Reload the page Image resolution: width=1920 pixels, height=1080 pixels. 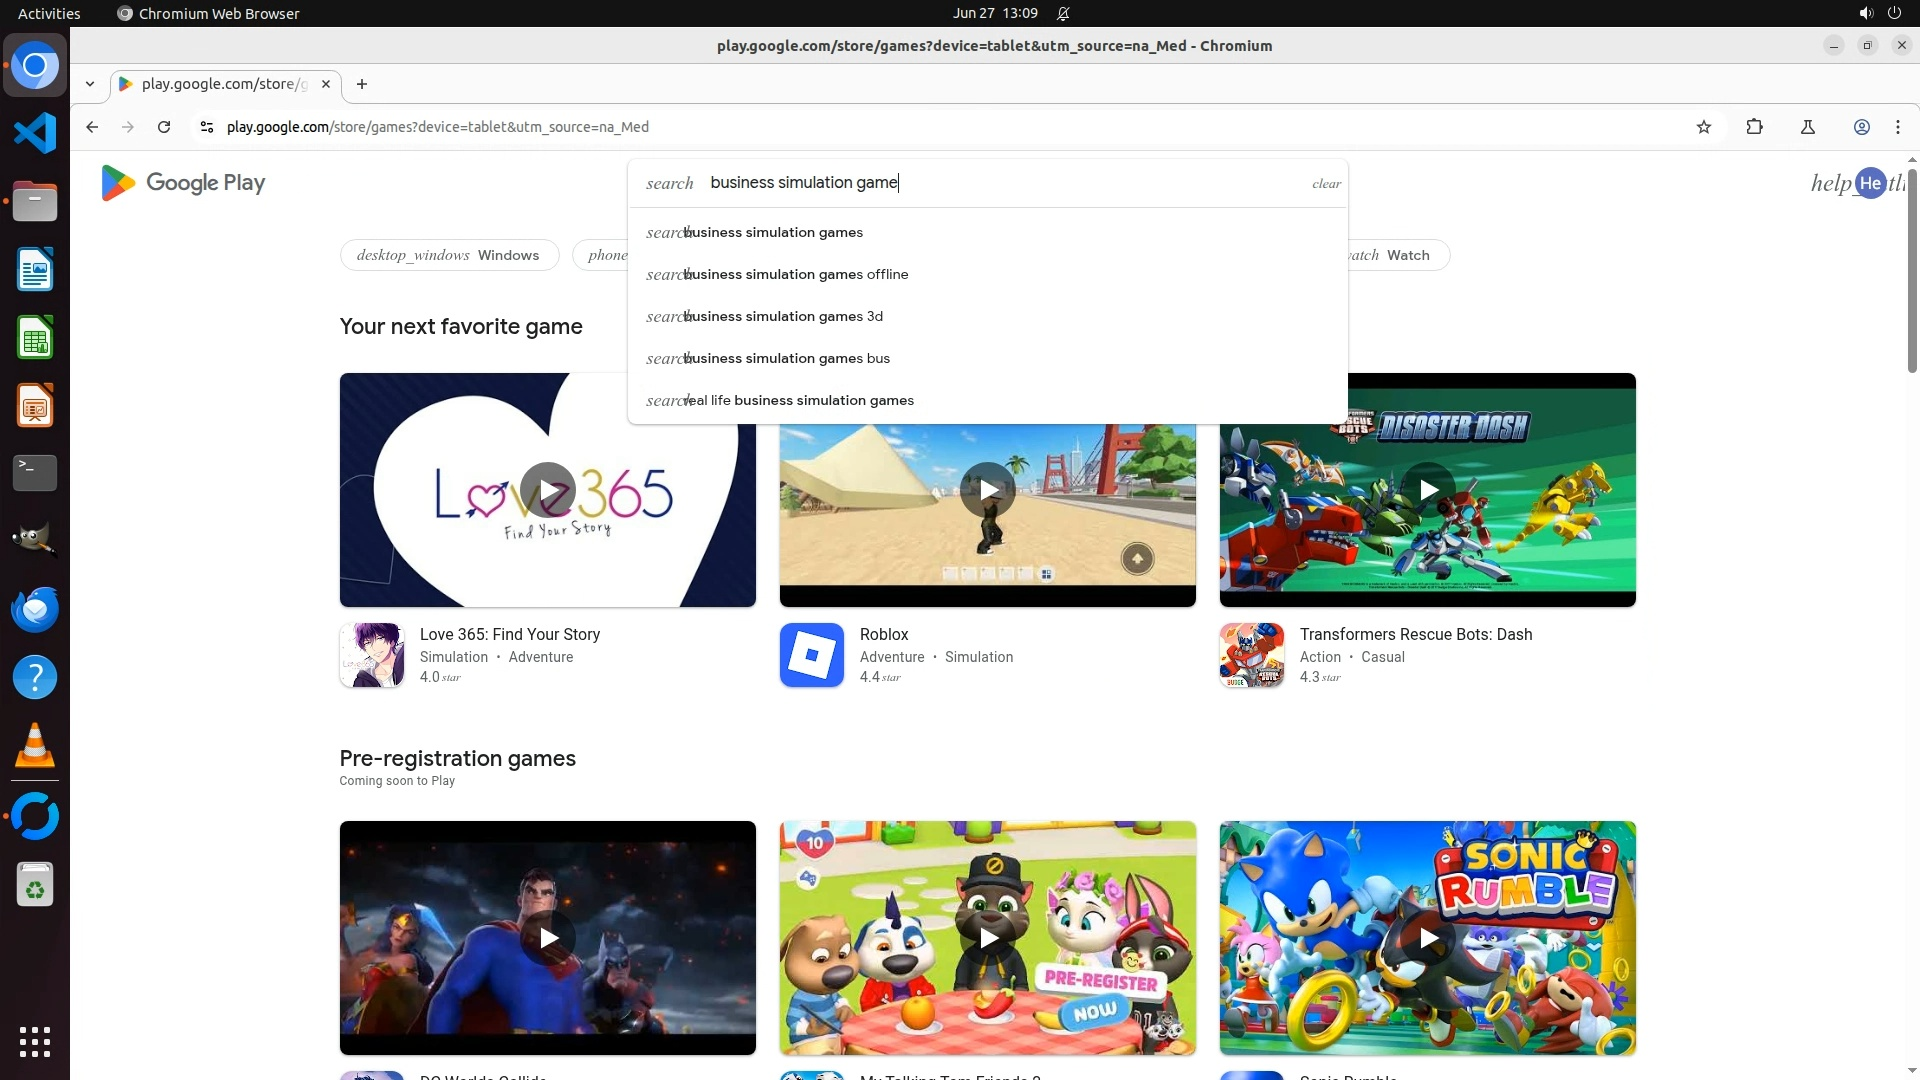(x=164, y=127)
